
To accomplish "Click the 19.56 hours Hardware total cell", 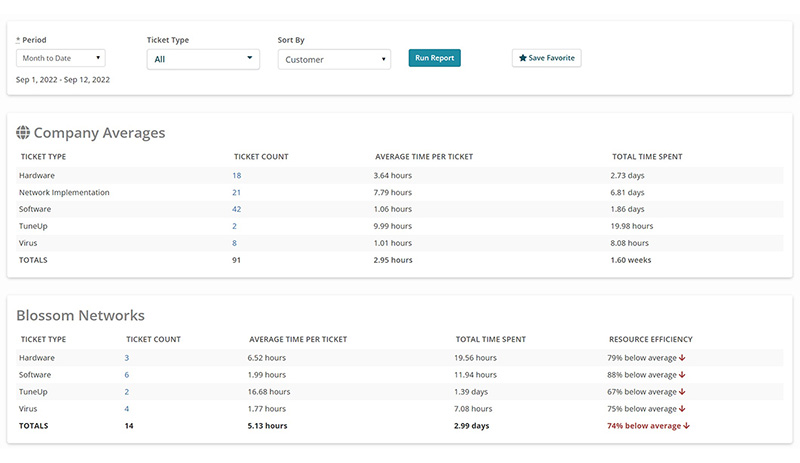I will click(475, 358).
